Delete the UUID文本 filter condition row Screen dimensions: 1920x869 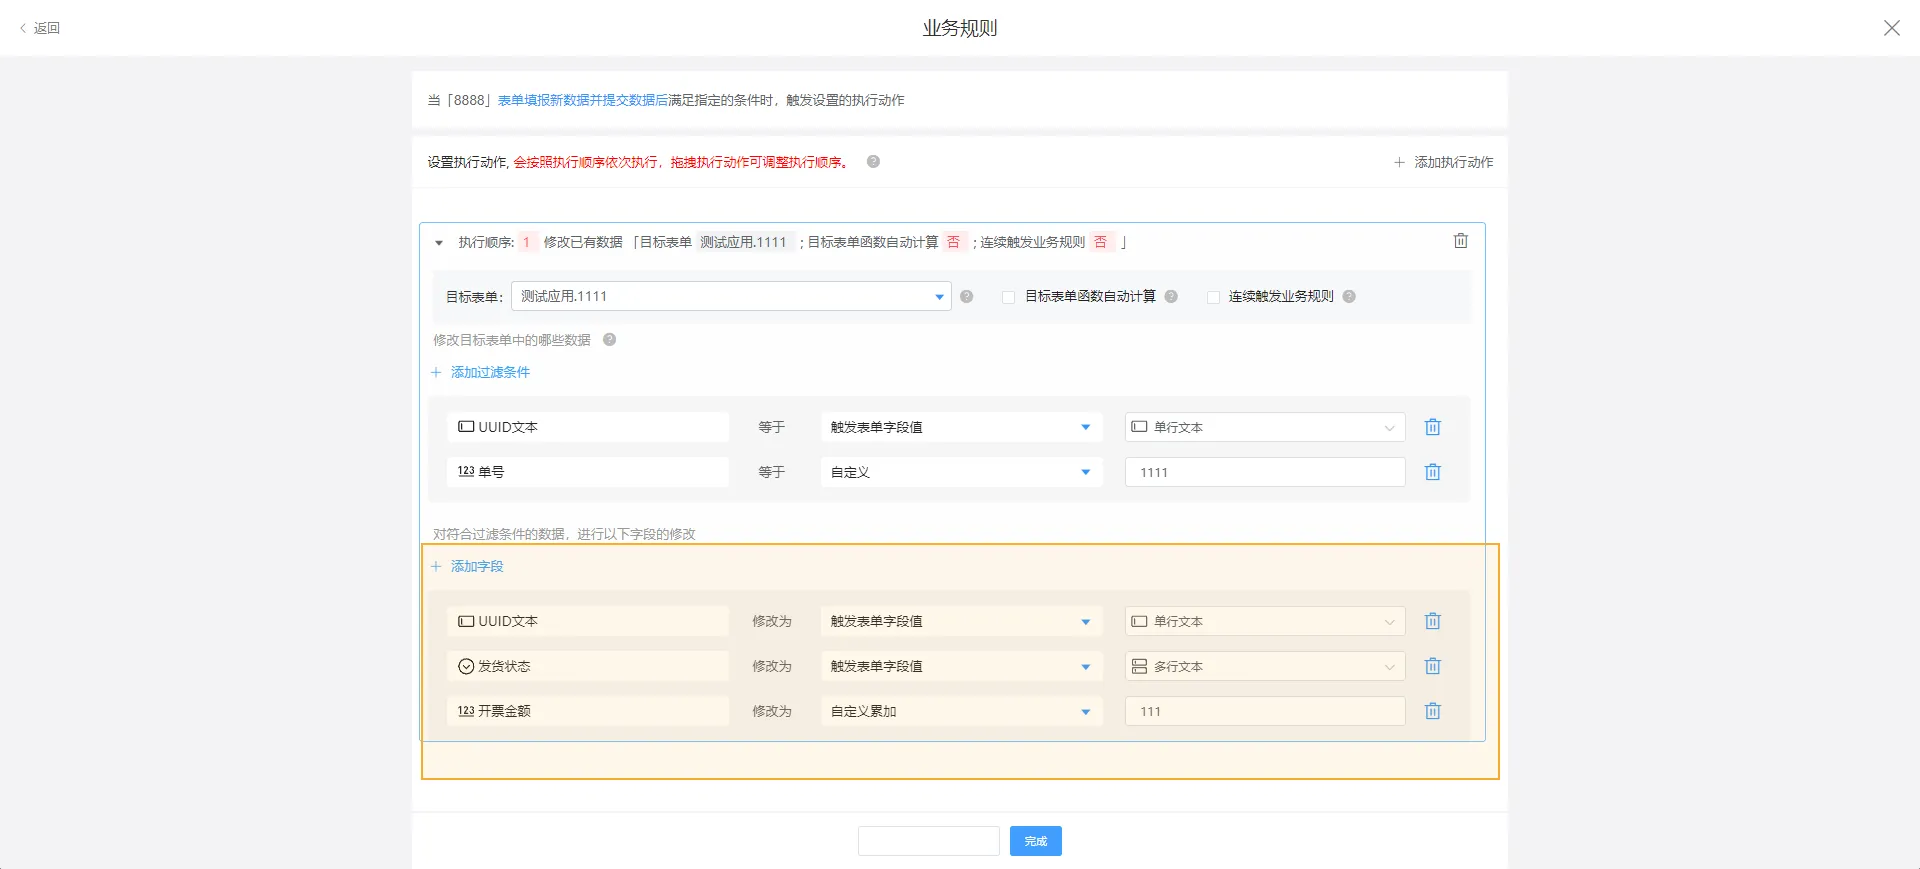coord(1432,427)
